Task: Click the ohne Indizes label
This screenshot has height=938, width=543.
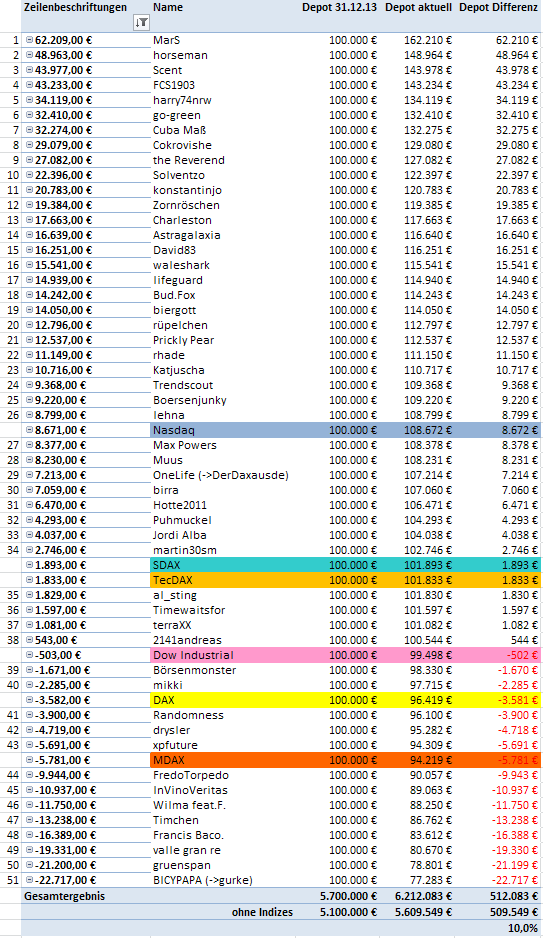Action: point(263,912)
